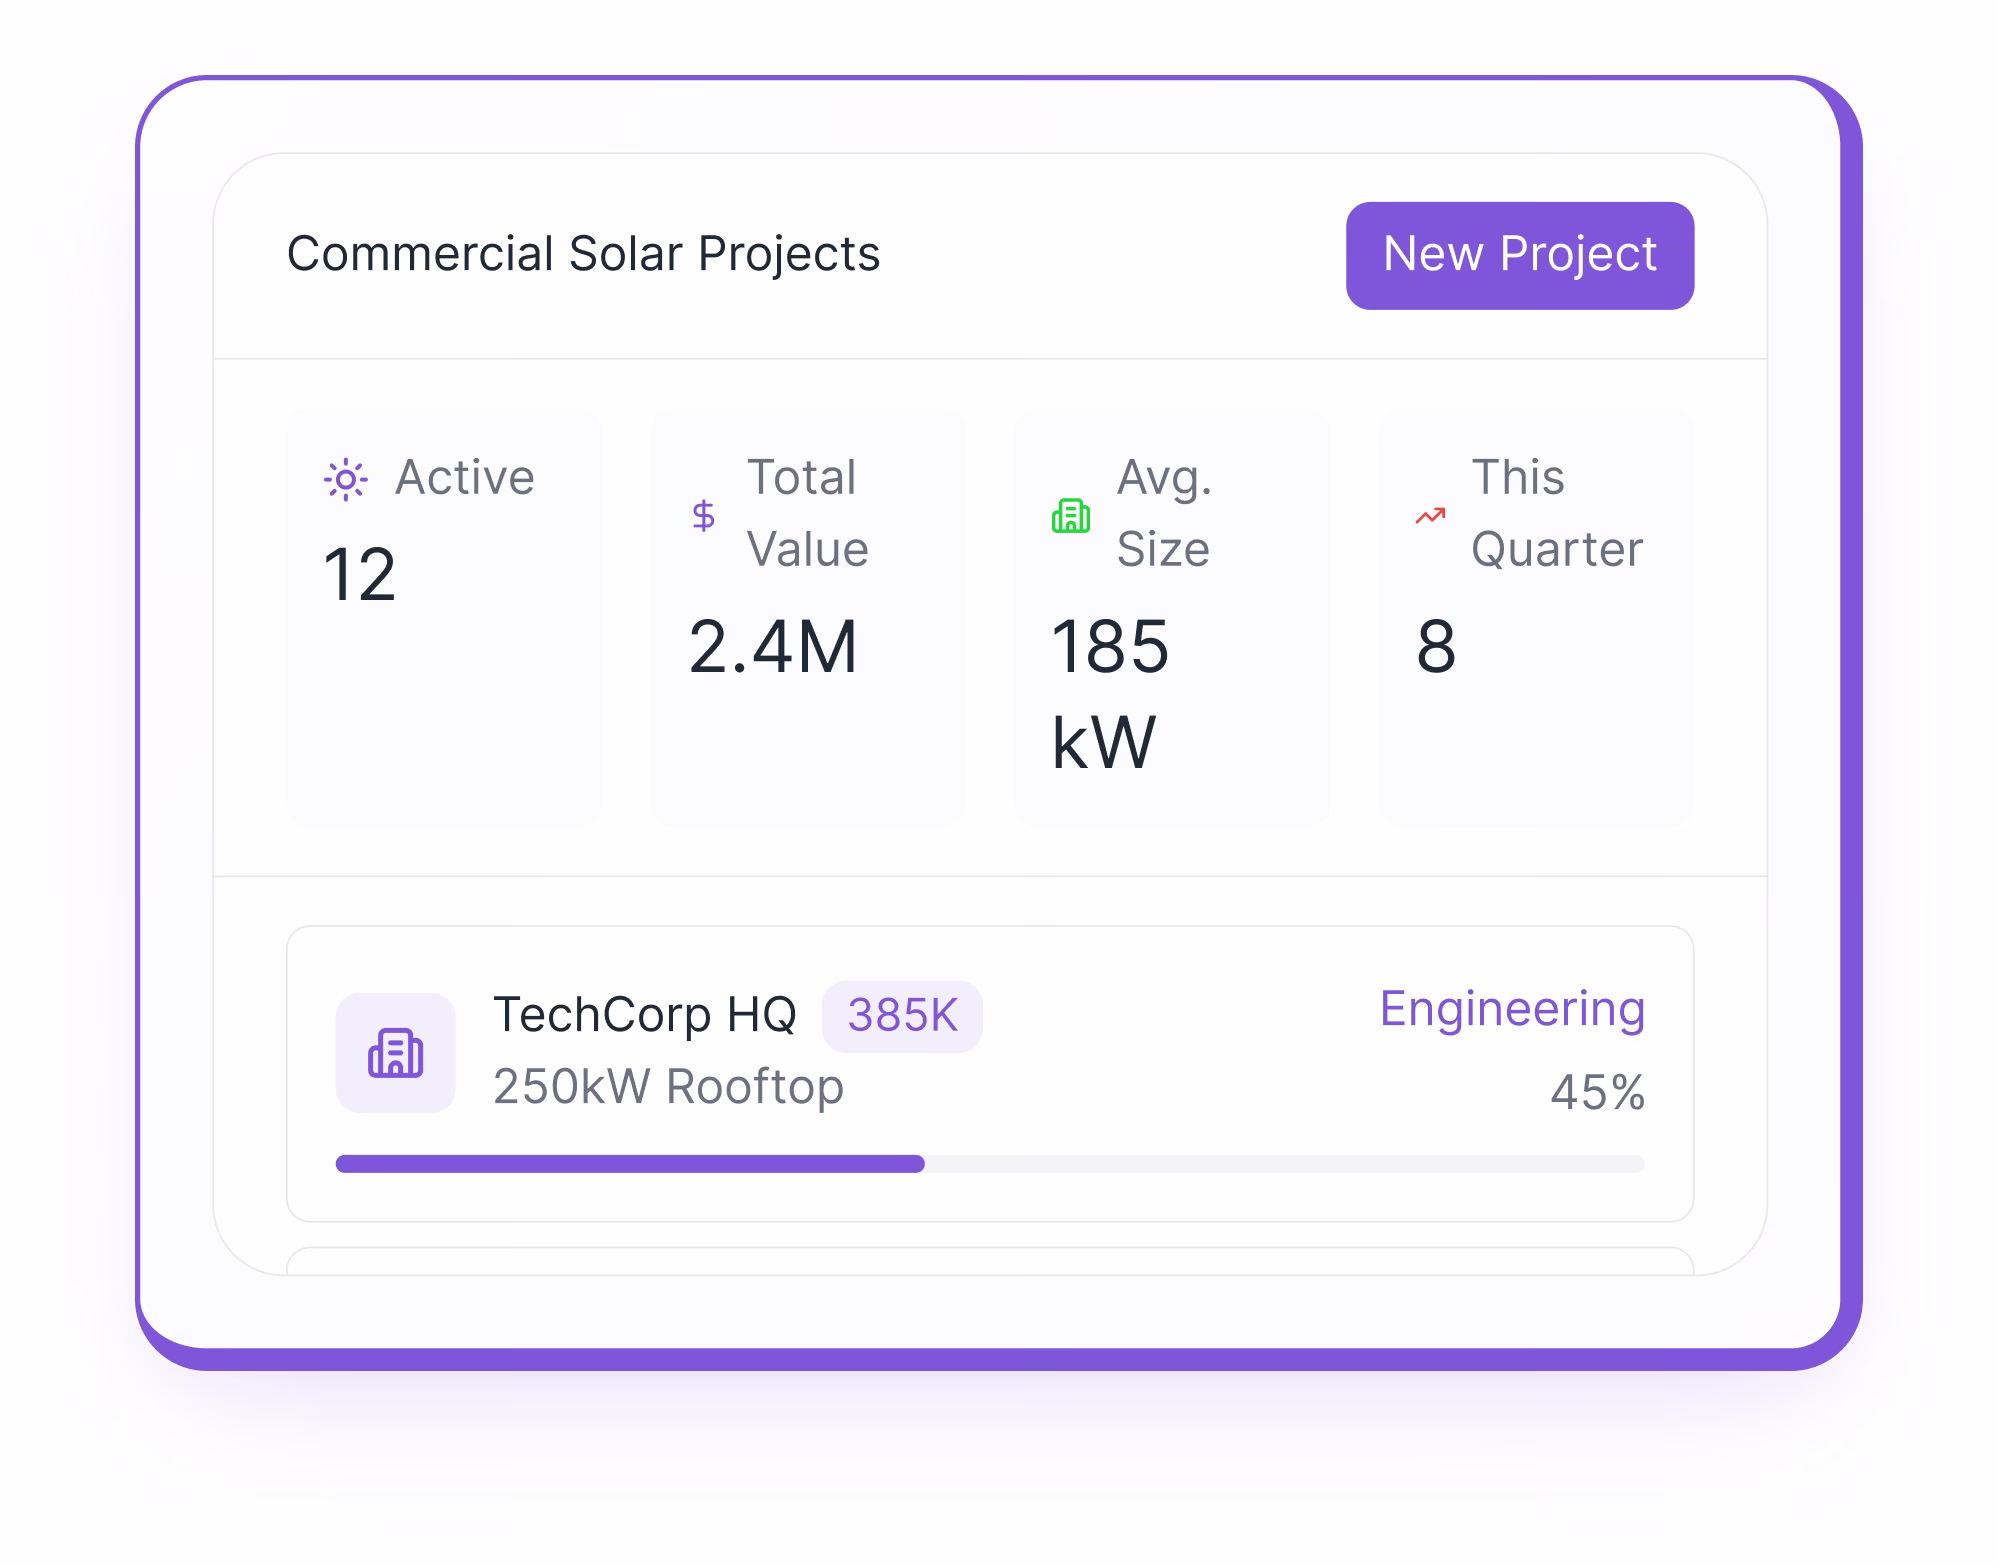
Task: Select the dollar icon on Total Value card
Action: (x=706, y=516)
